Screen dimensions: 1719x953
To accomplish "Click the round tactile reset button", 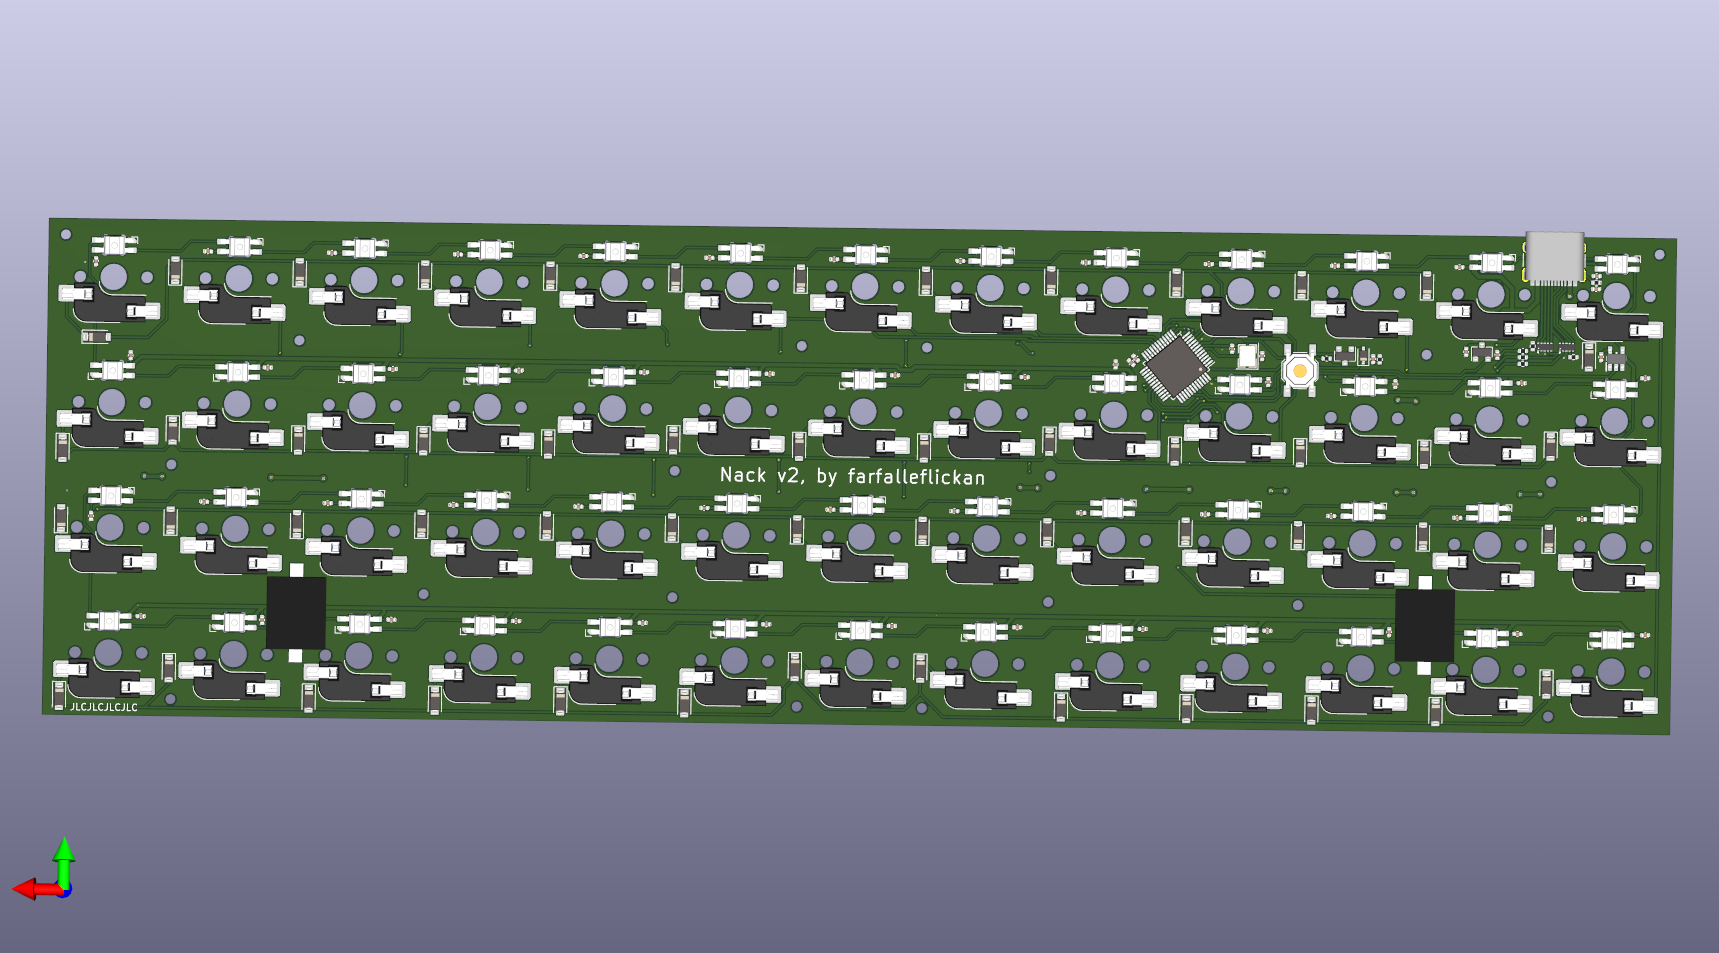I will [x=1300, y=371].
